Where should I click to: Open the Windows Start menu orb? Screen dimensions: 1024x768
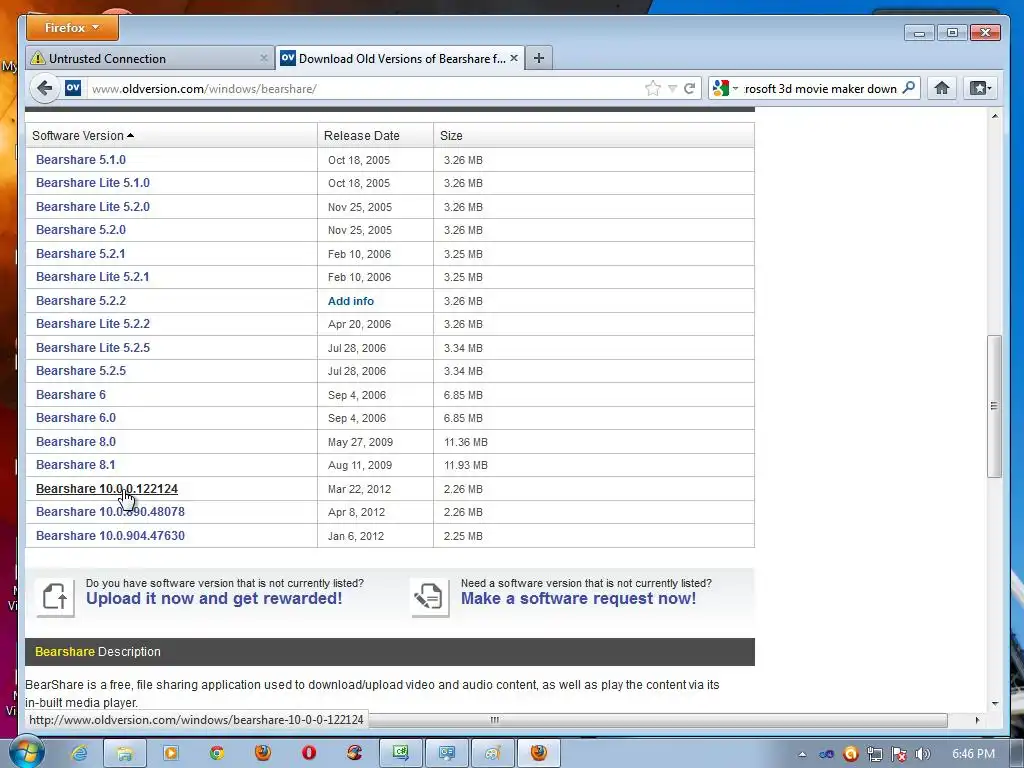[27, 753]
